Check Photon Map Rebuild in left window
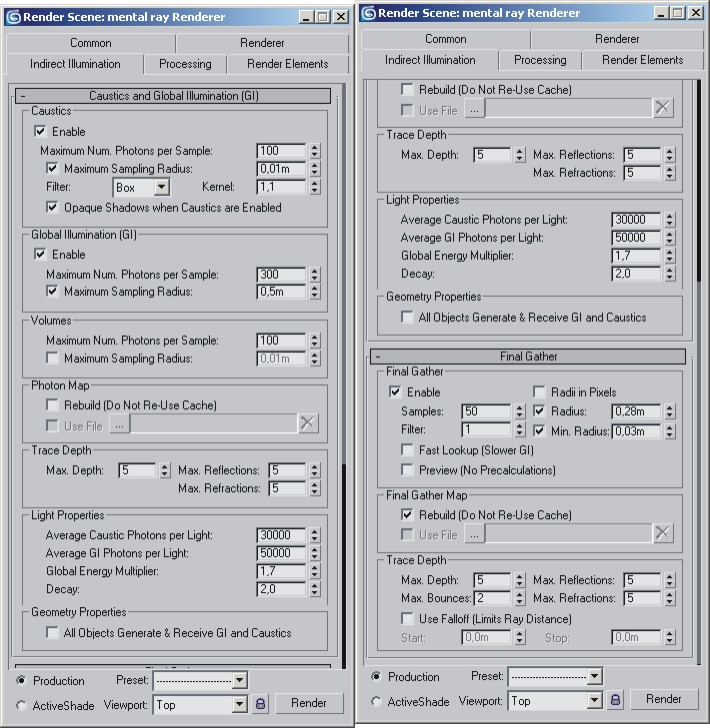 tap(52, 405)
